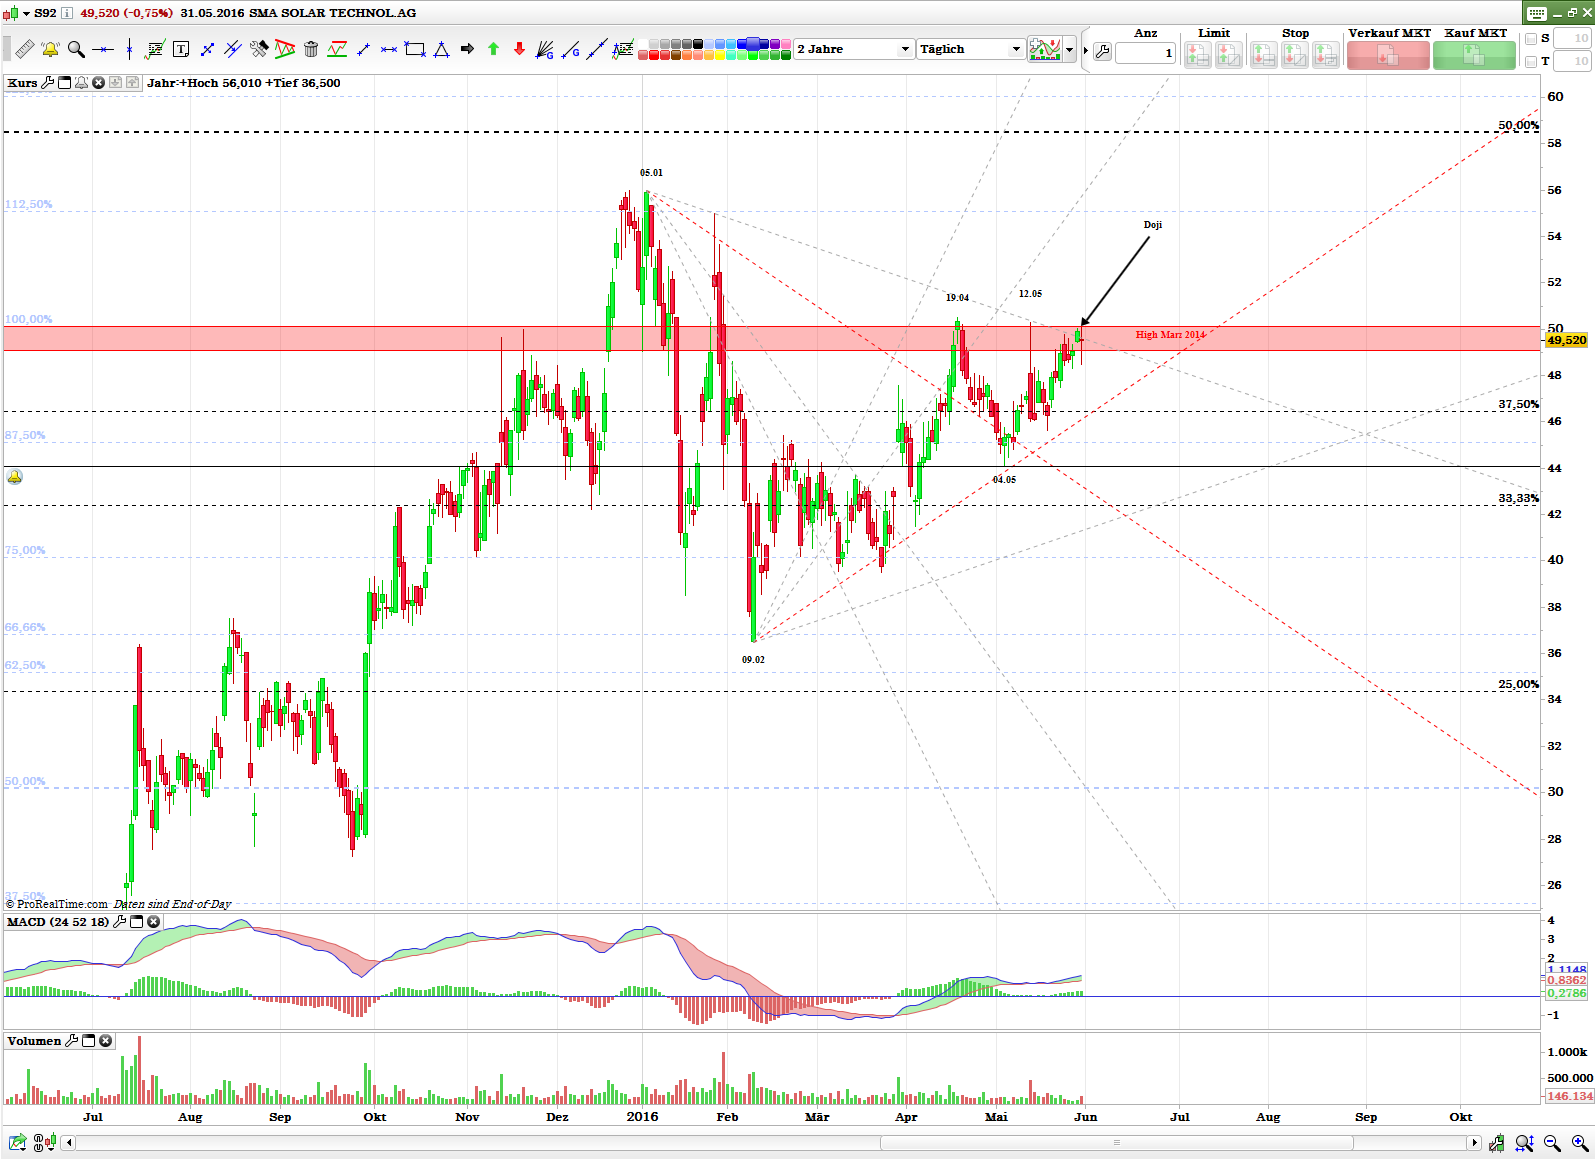Open MACD indicator wrench settings
Screen dimensions: 1595x1159
click(x=120, y=922)
